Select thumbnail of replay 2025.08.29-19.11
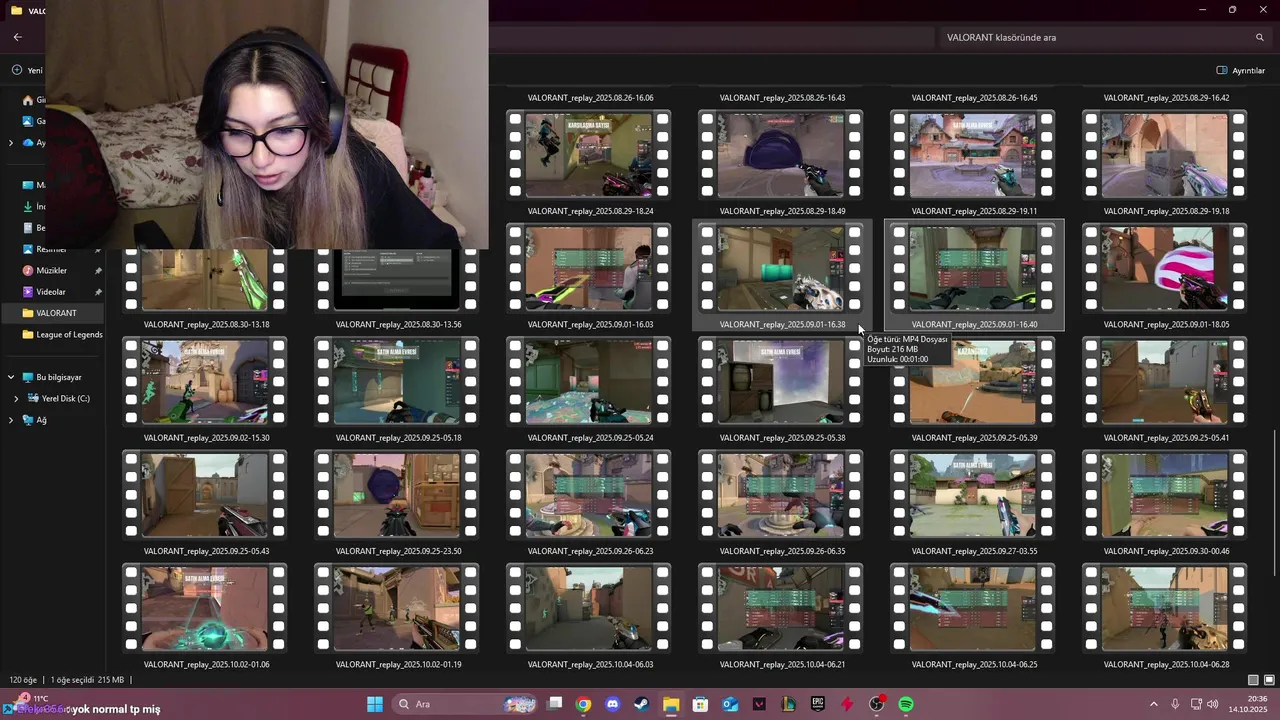This screenshot has height=720, width=1280. 973,154
